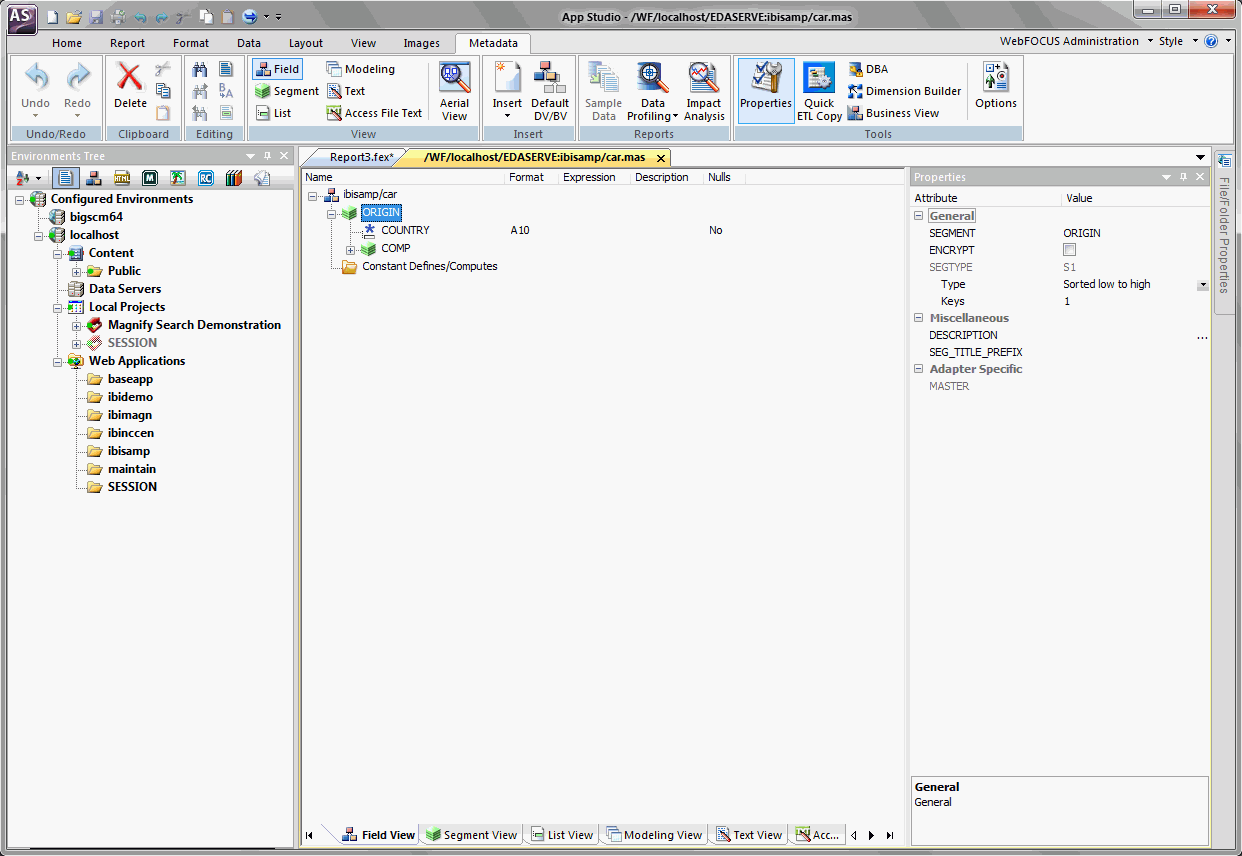Viewport: 1242px width, 856px height.
Task: Click the blue Help question mark icon
Action: point(1211,41)
